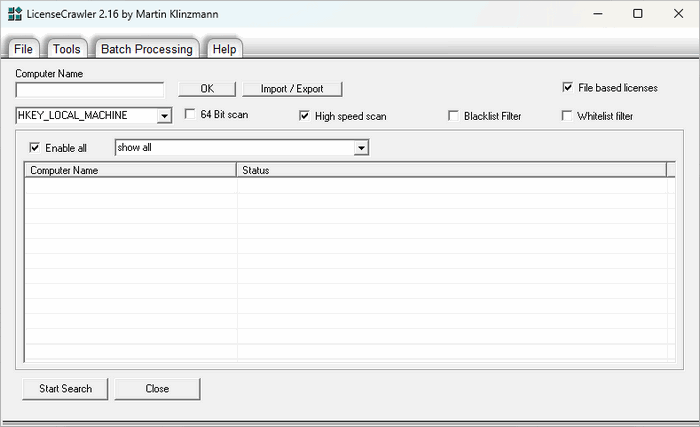
Task: Enable the Whitelist filter checkbox
Action: pos(567,116)
